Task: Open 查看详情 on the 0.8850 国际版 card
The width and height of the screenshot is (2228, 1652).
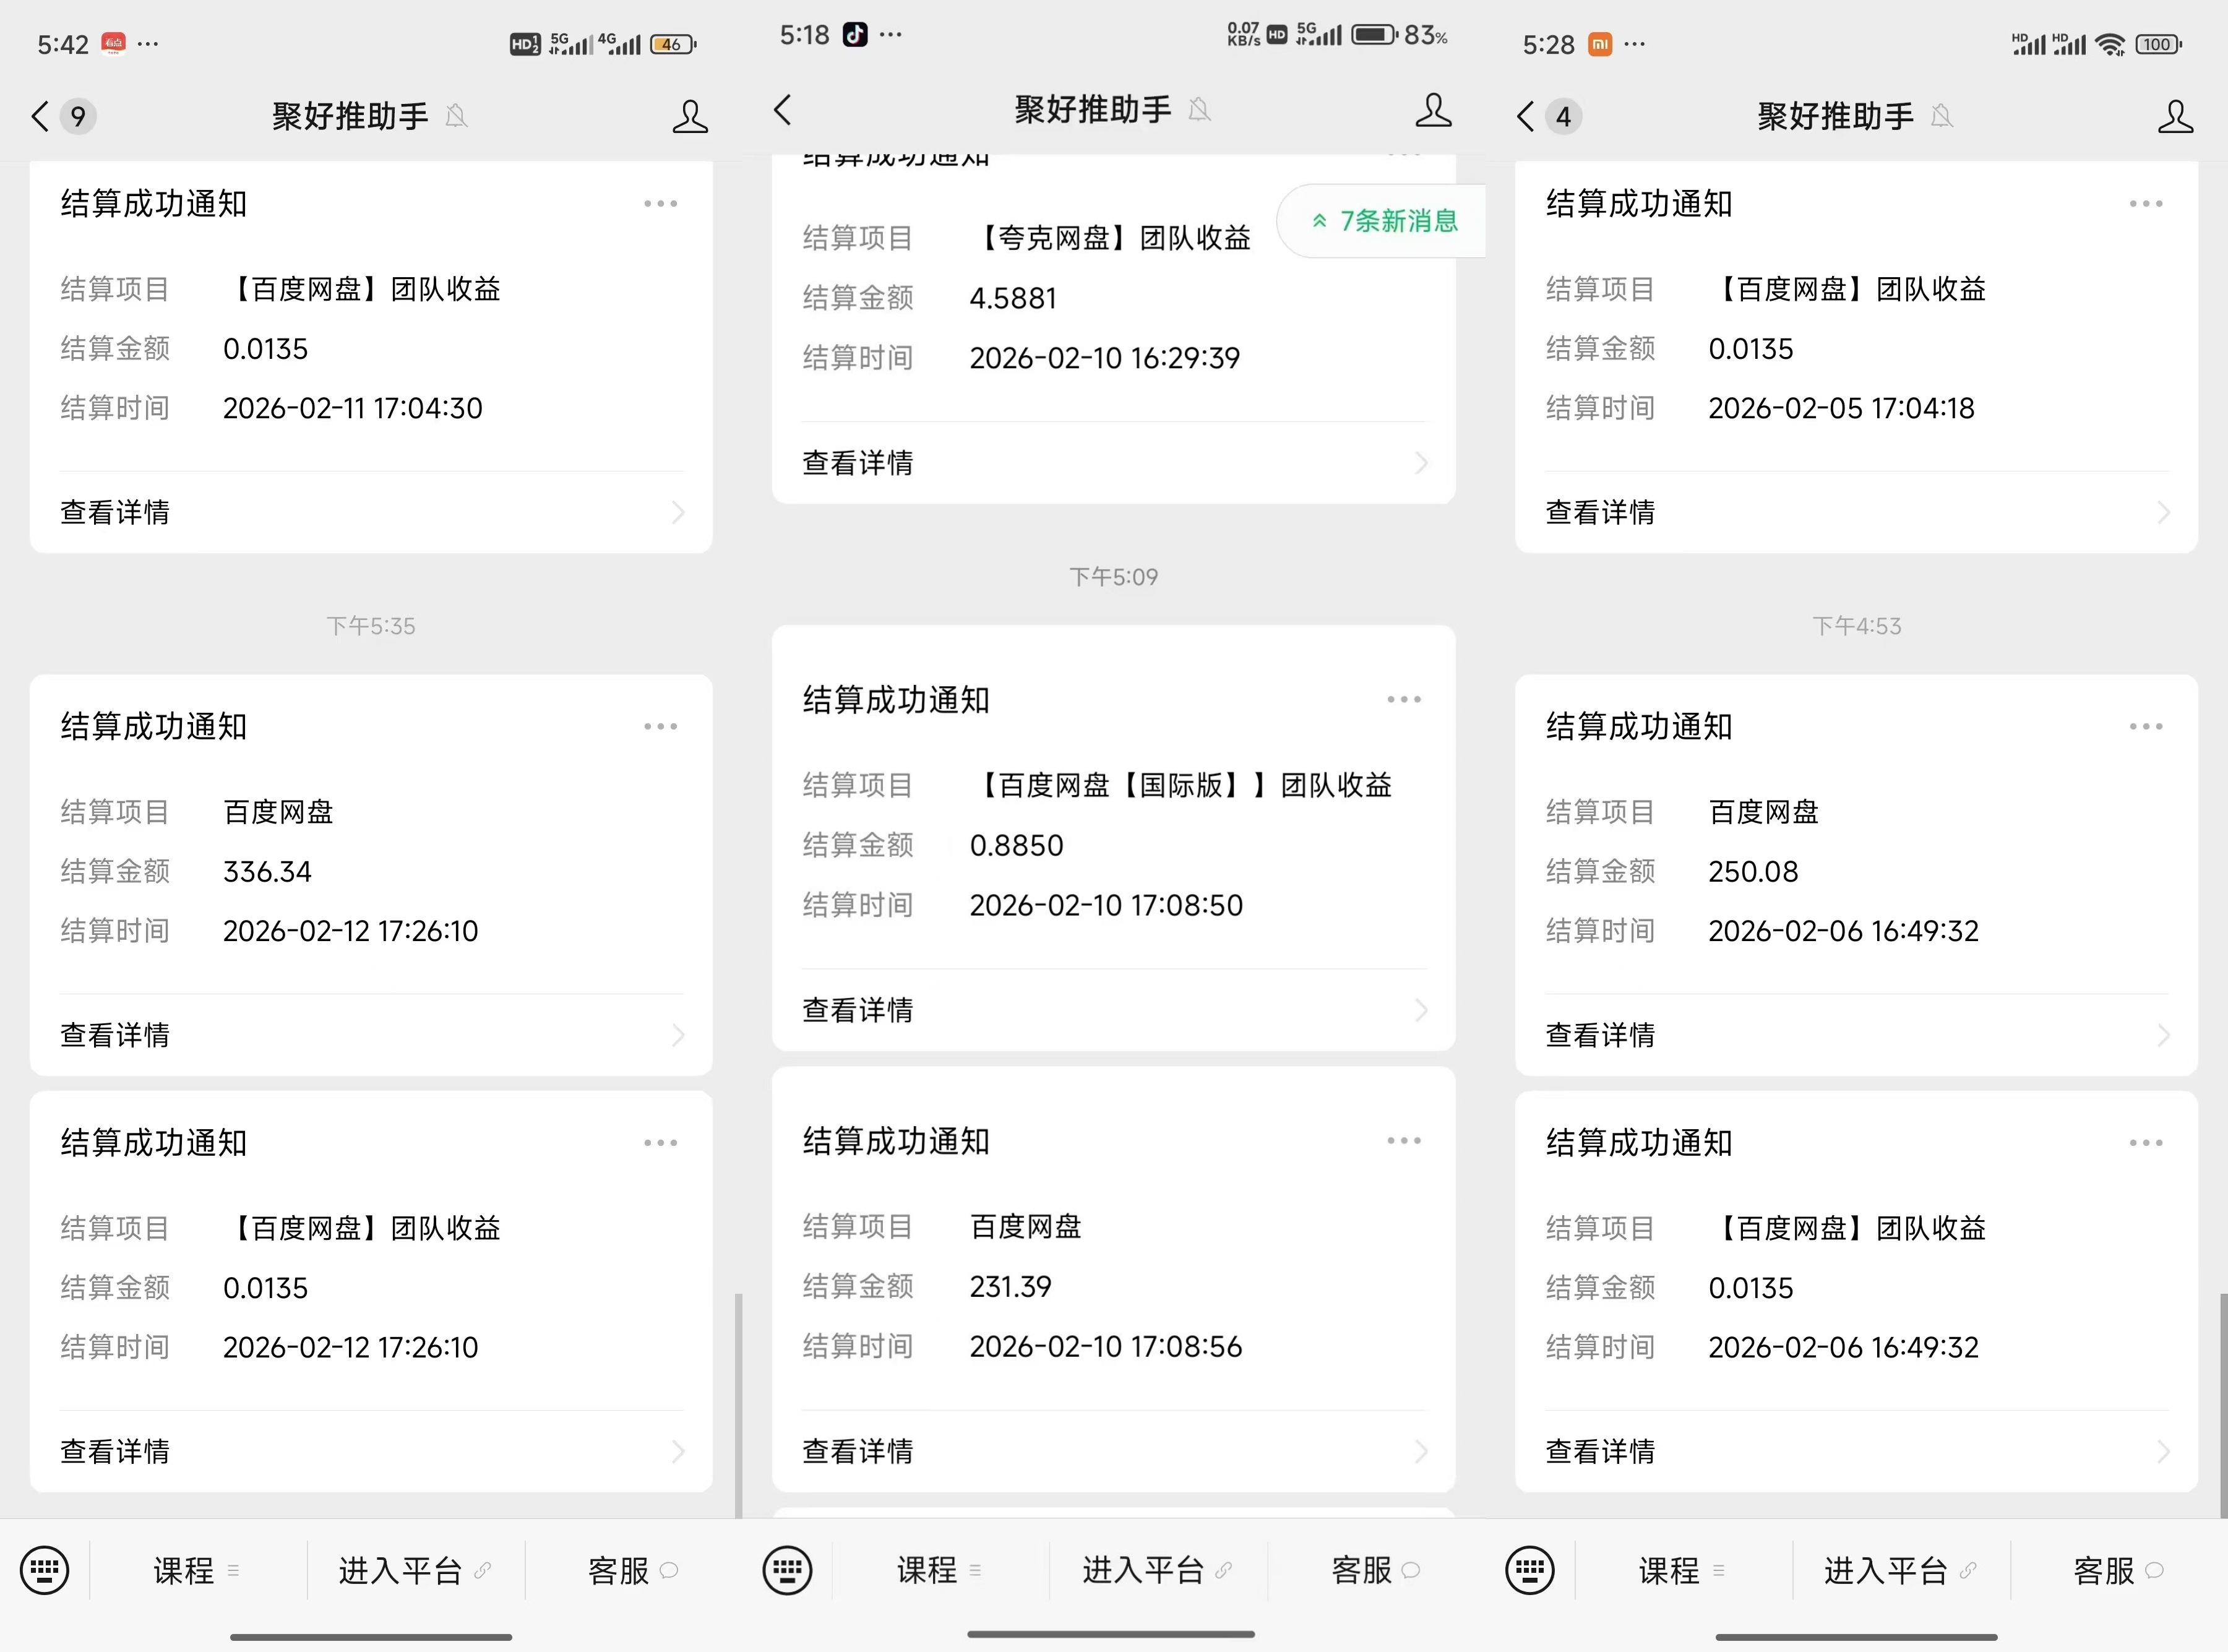Action: (x=1114, y=1010)
